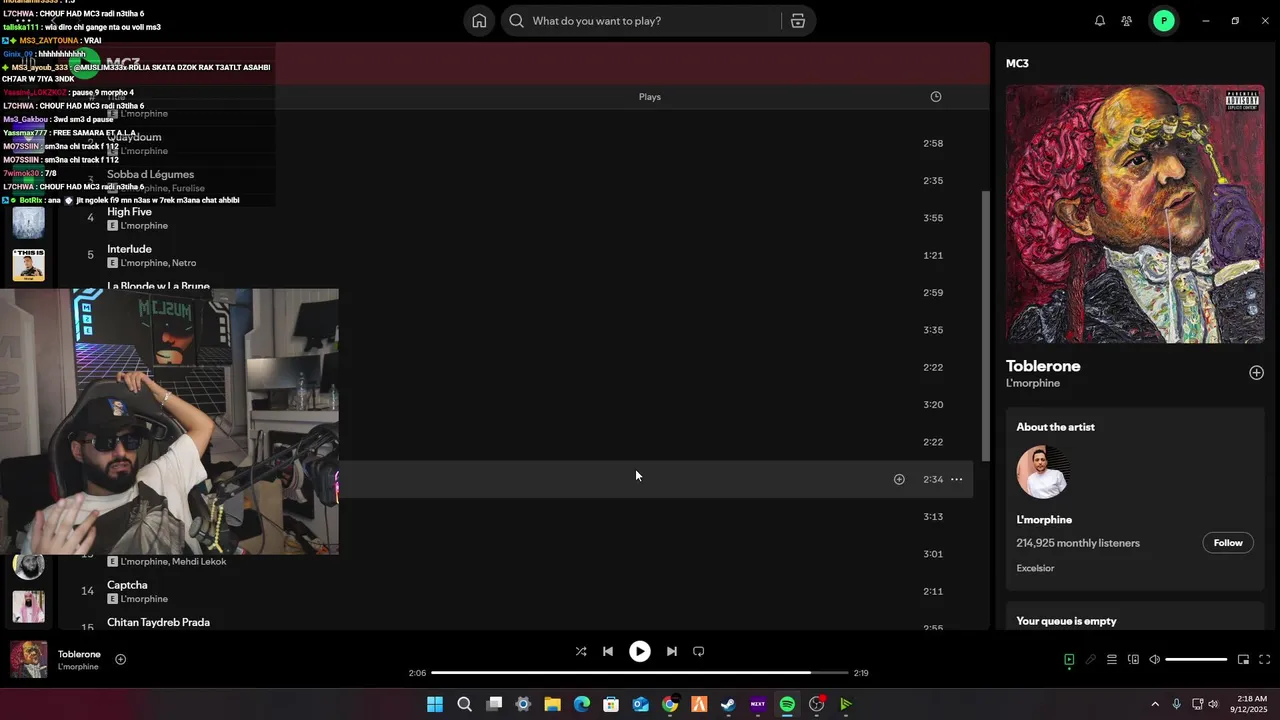1280x720 pixels.
Task: Add now-playing Toblerone to library in bottom bar
Action: (x=120, y=659)
